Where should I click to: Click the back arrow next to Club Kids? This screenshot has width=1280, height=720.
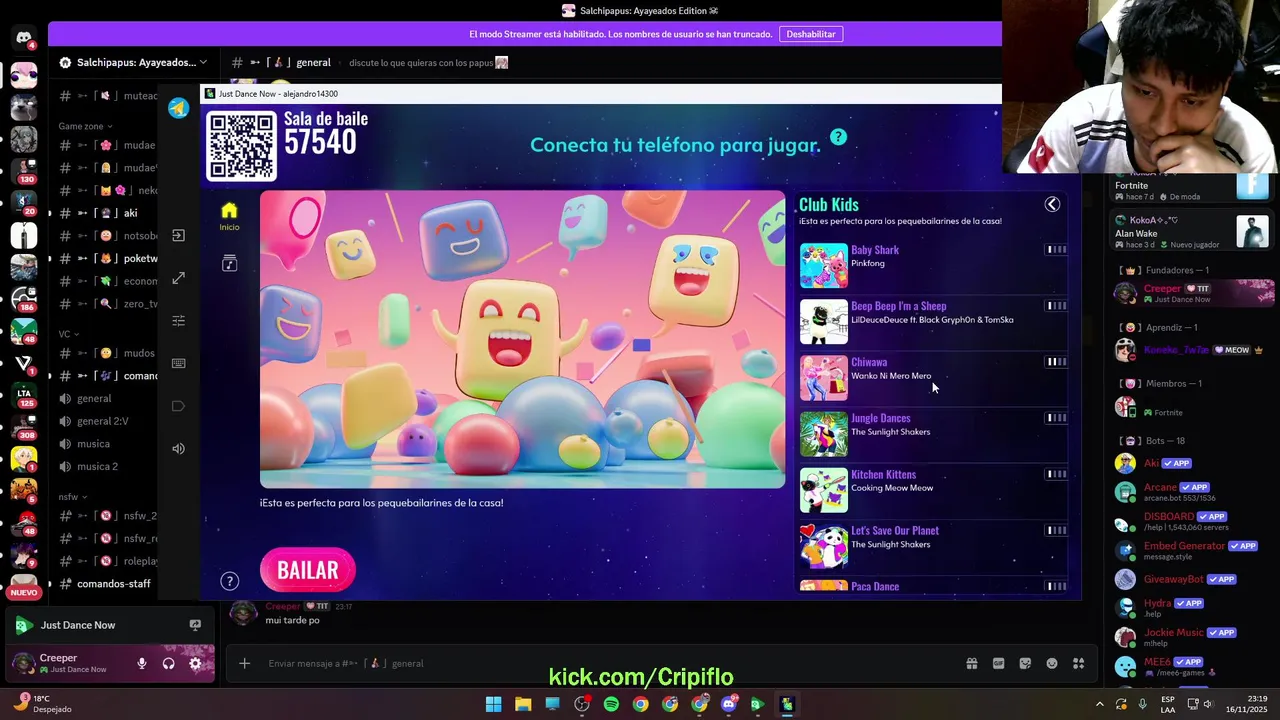(1052, 204)
